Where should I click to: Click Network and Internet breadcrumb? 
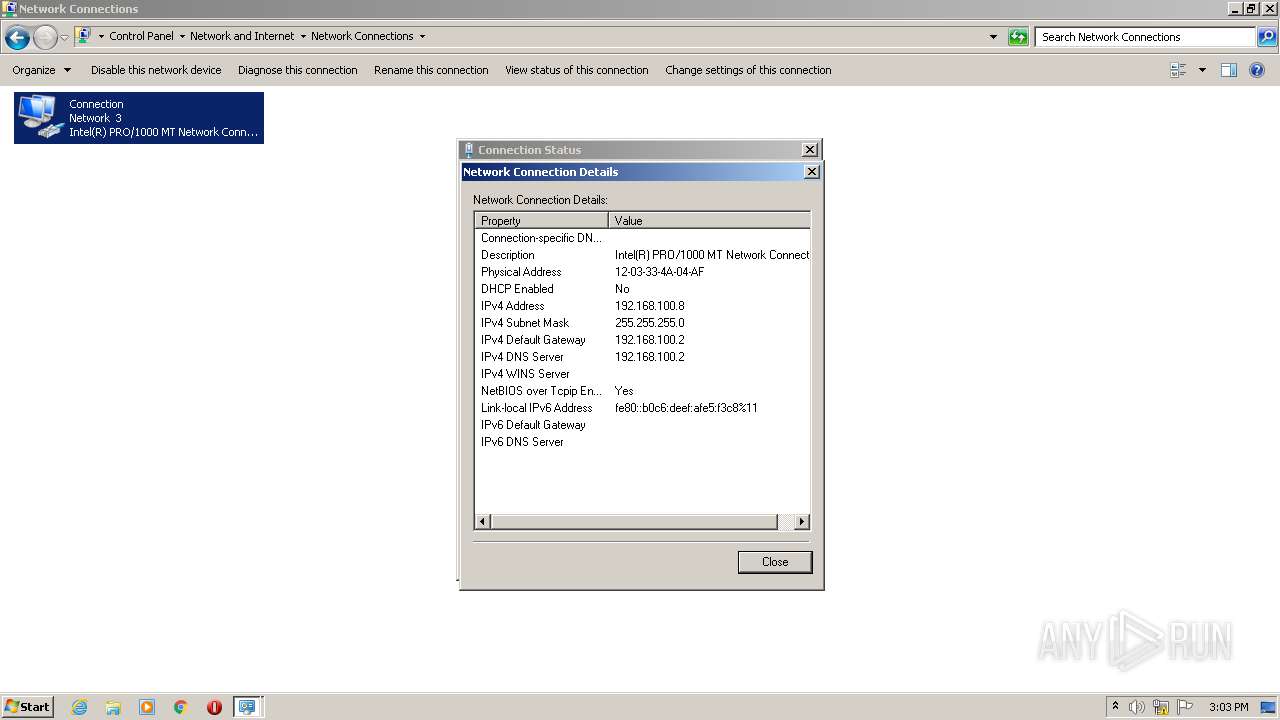click(x=242, y=36)
